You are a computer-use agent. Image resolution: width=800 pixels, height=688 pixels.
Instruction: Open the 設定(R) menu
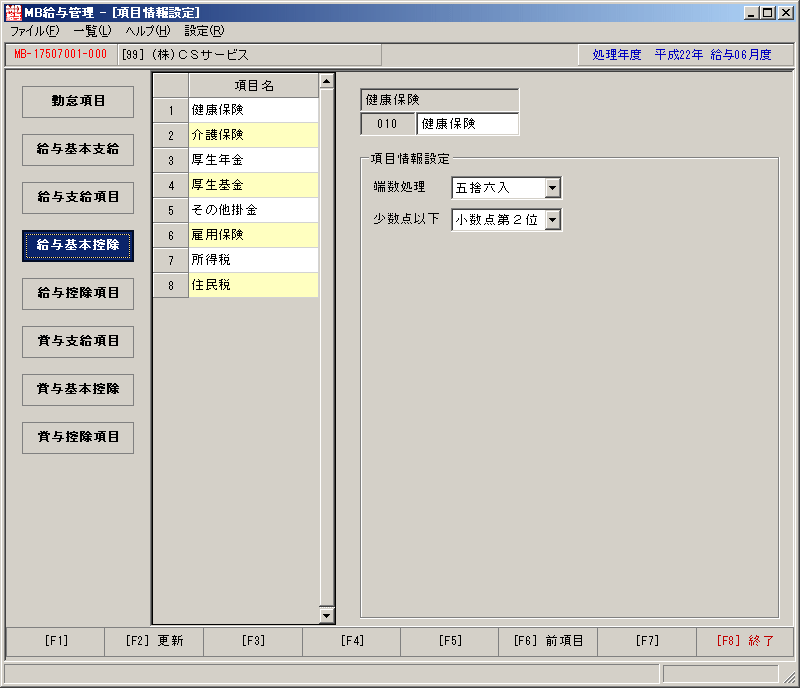(204, 31)
